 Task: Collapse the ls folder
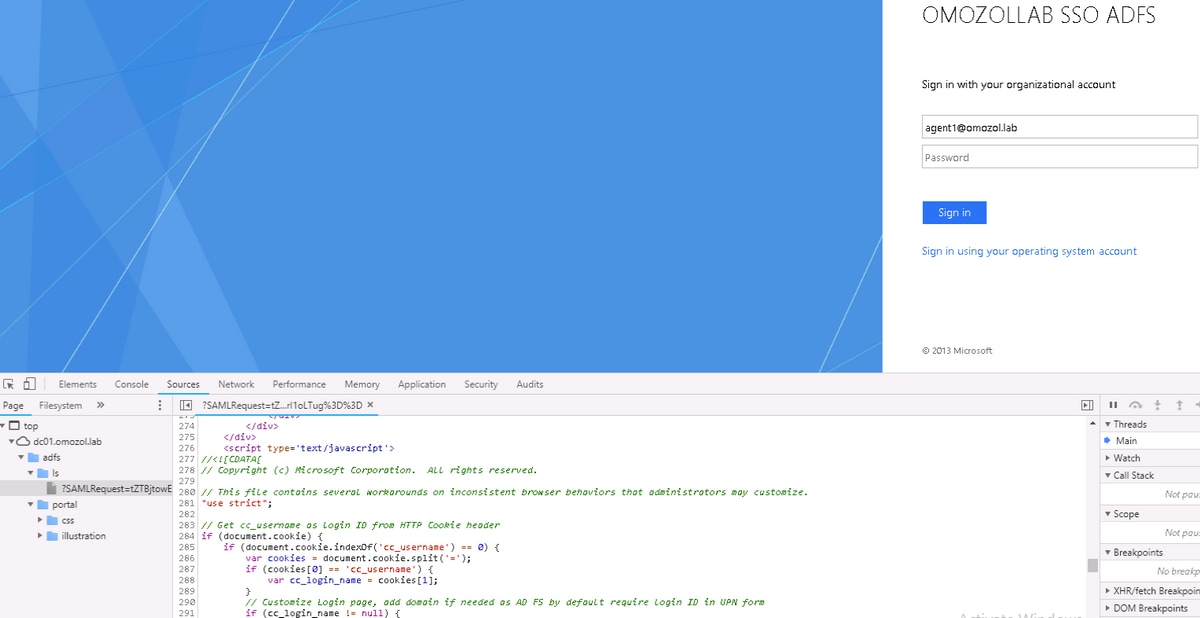30,473
